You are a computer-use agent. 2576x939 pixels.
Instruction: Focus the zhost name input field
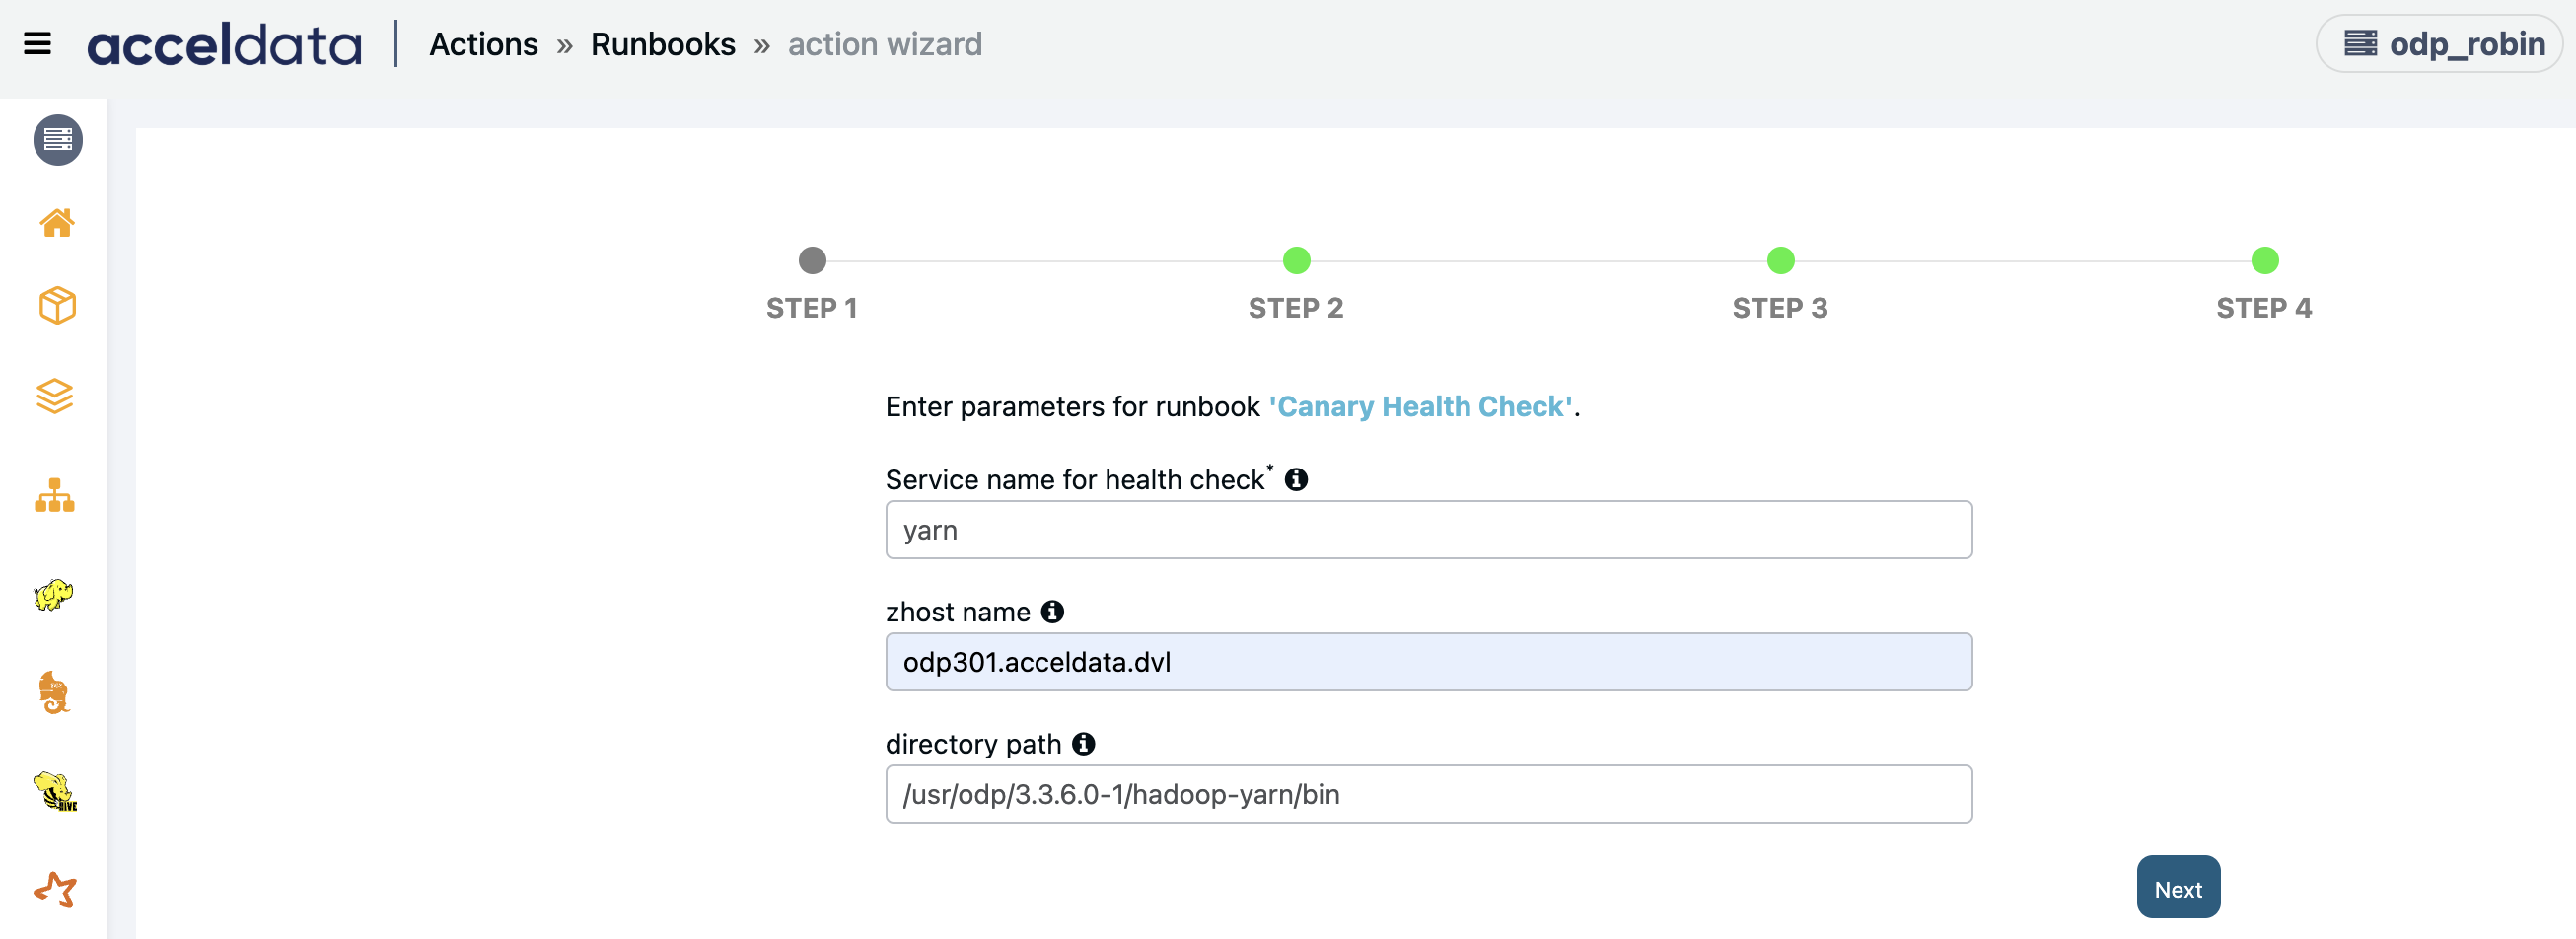[x=1428, y=662]
